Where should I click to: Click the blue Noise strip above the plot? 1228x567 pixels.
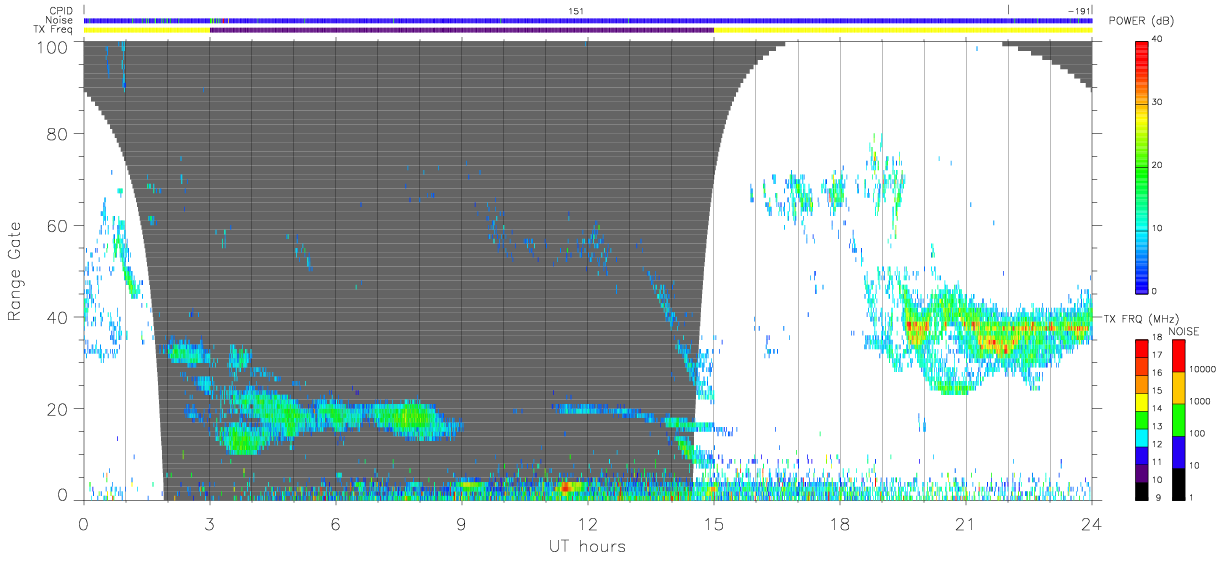click(x=588, y=20)
